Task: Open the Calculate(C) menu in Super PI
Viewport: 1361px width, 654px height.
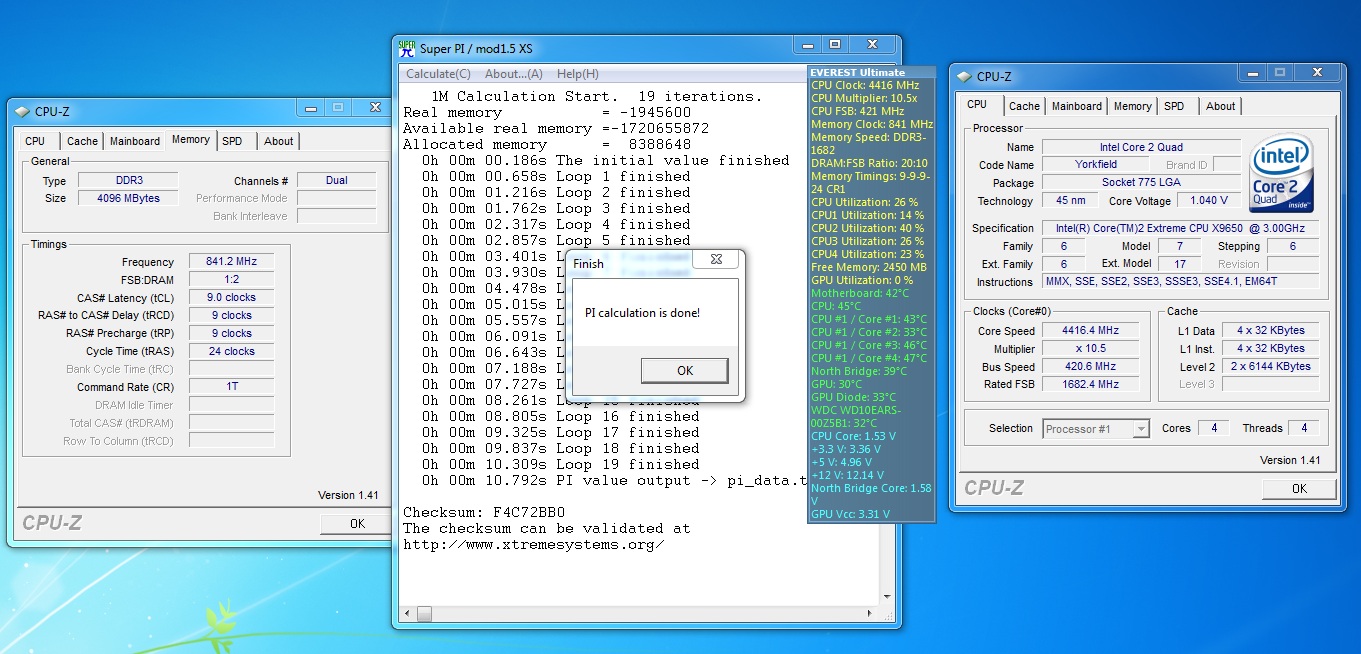Action: coord(438,74)
